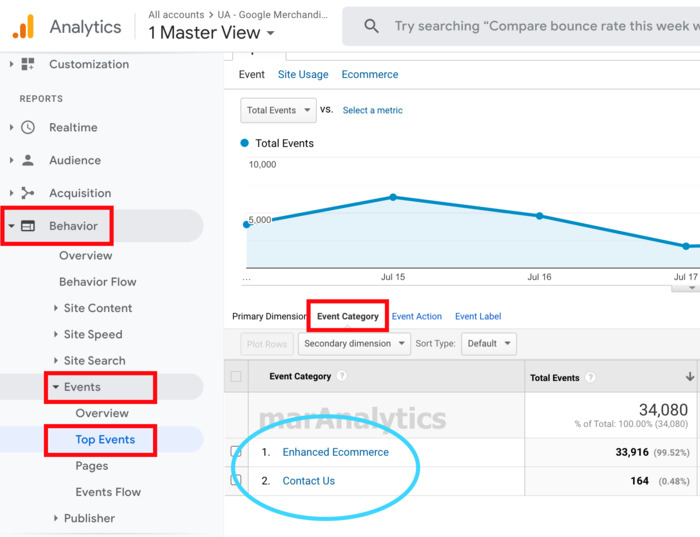This screenshot has height=537, width=700.
Task: Click the Behavior window icon
Action: tap(28, 226)
